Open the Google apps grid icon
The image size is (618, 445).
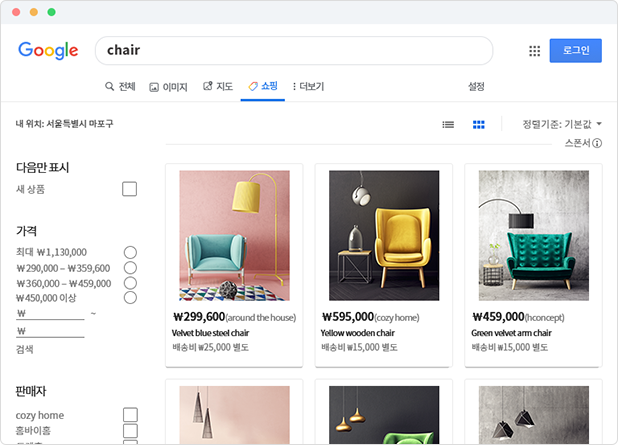(534, 51)
